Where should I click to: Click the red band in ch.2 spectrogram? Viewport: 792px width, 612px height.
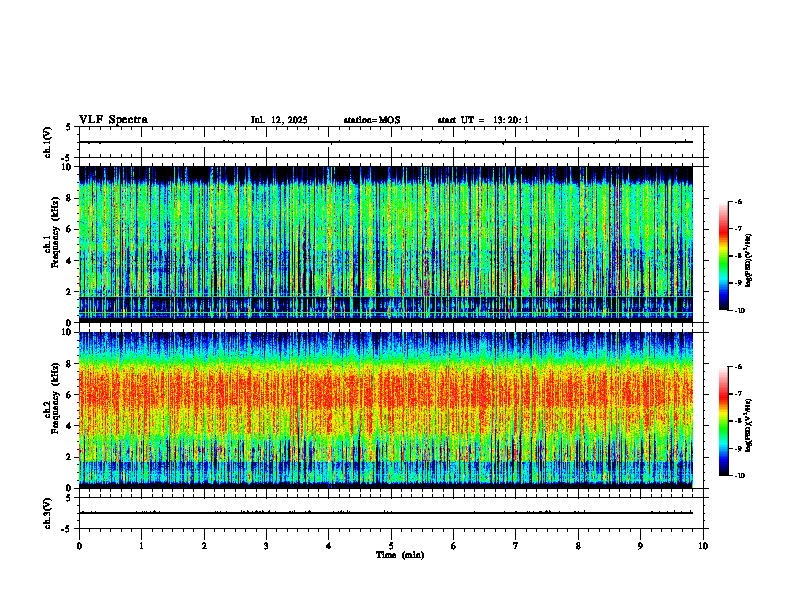(386, 391)
